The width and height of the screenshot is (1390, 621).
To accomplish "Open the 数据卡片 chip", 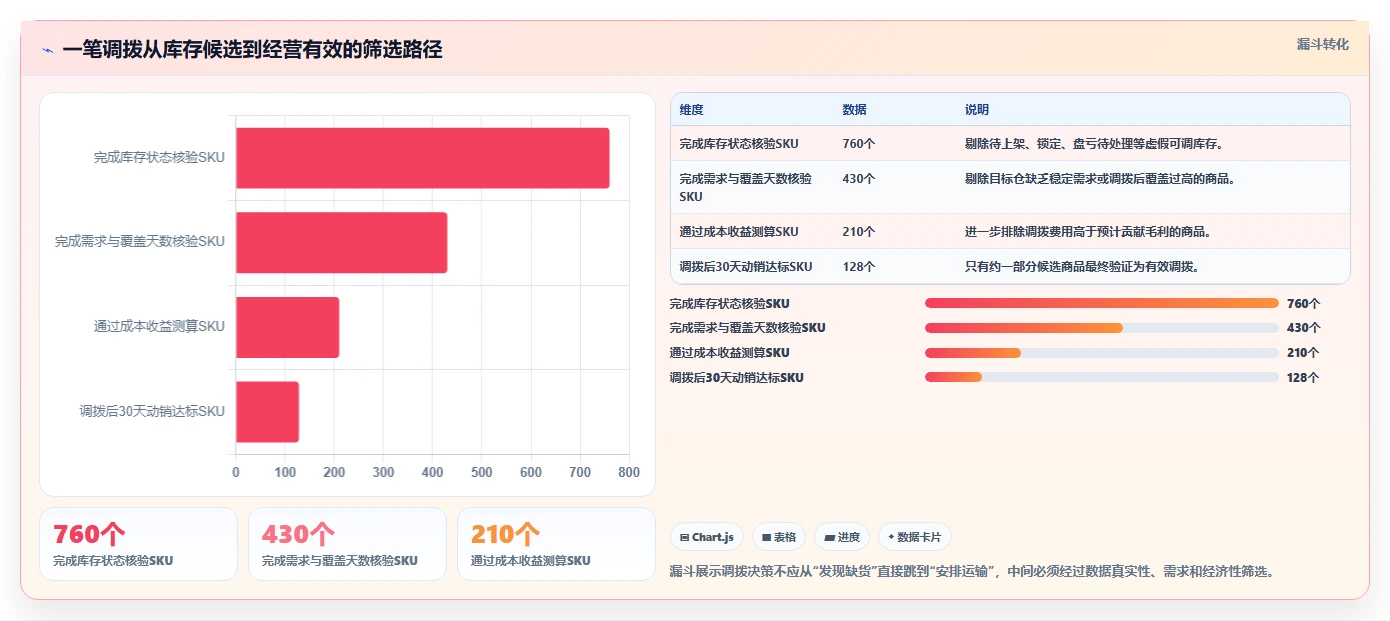I will (x=915, y=537).
